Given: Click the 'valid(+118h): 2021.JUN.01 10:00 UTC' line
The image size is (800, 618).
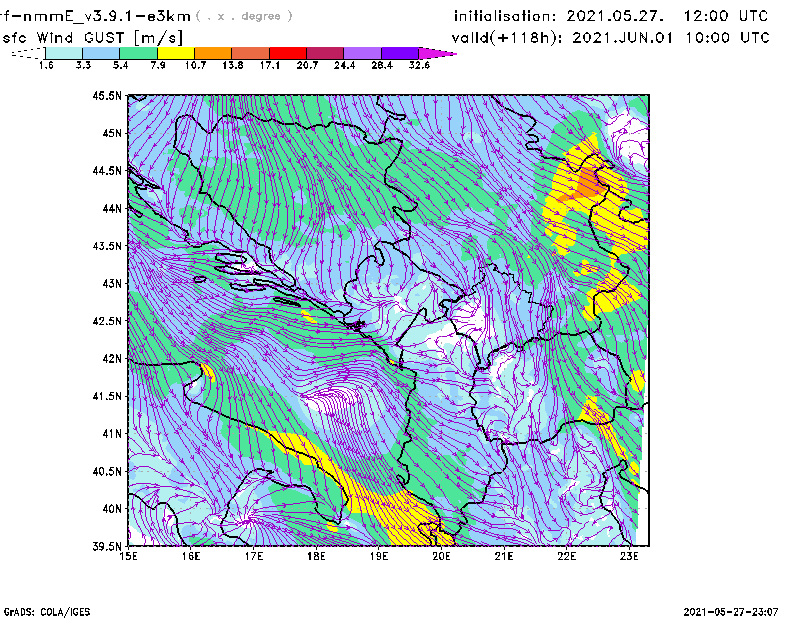Looking at the screenshot, I should click(x=610, y=38).
